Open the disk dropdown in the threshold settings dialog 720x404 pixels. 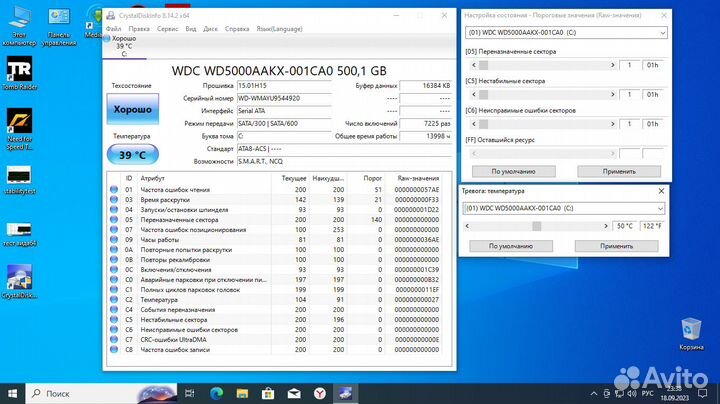coord(566,33)
